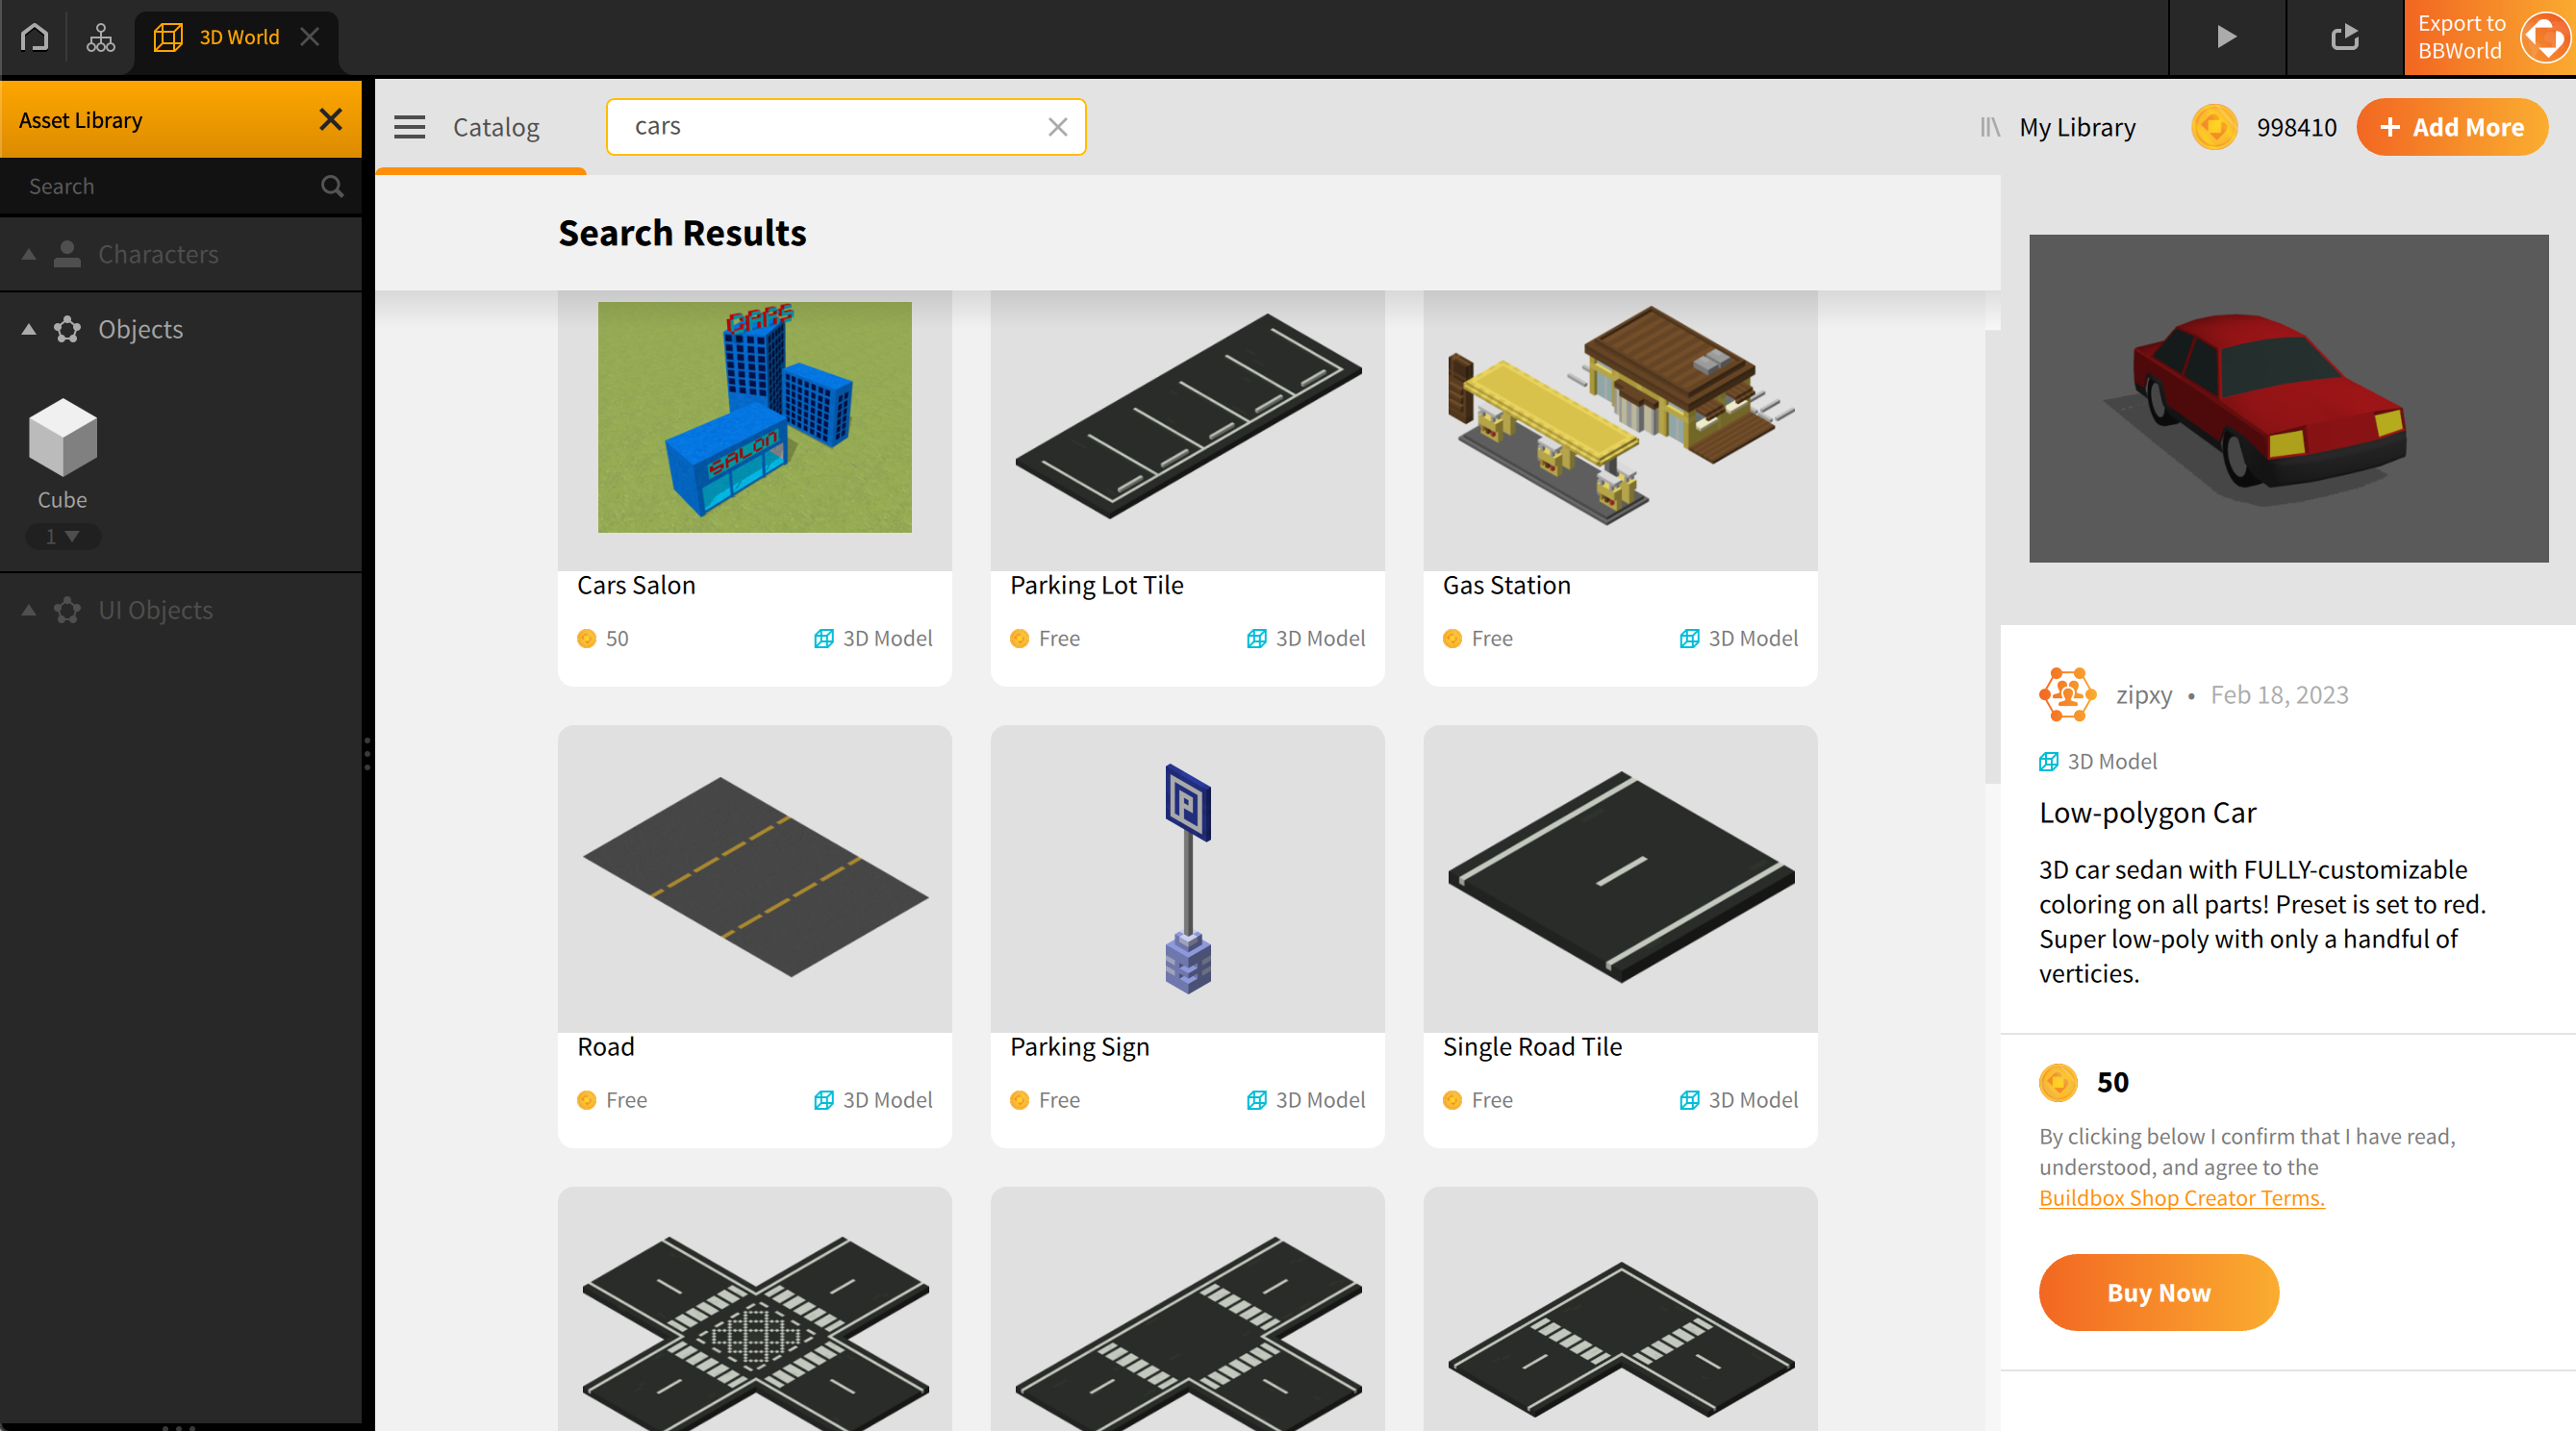The width and height of the screenshot is (2576, 1431).
Task: Click the Buy Now button
Action: click(2158, 1292)
